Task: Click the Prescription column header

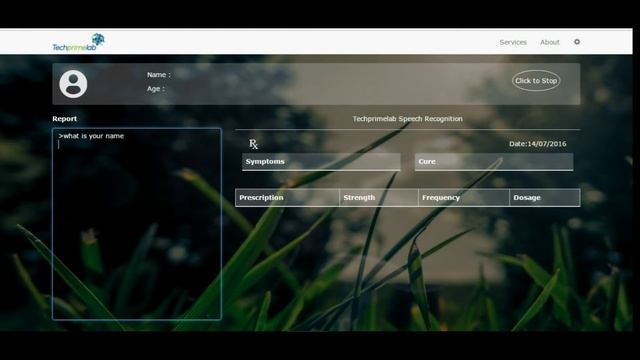Action: [287, 198]
